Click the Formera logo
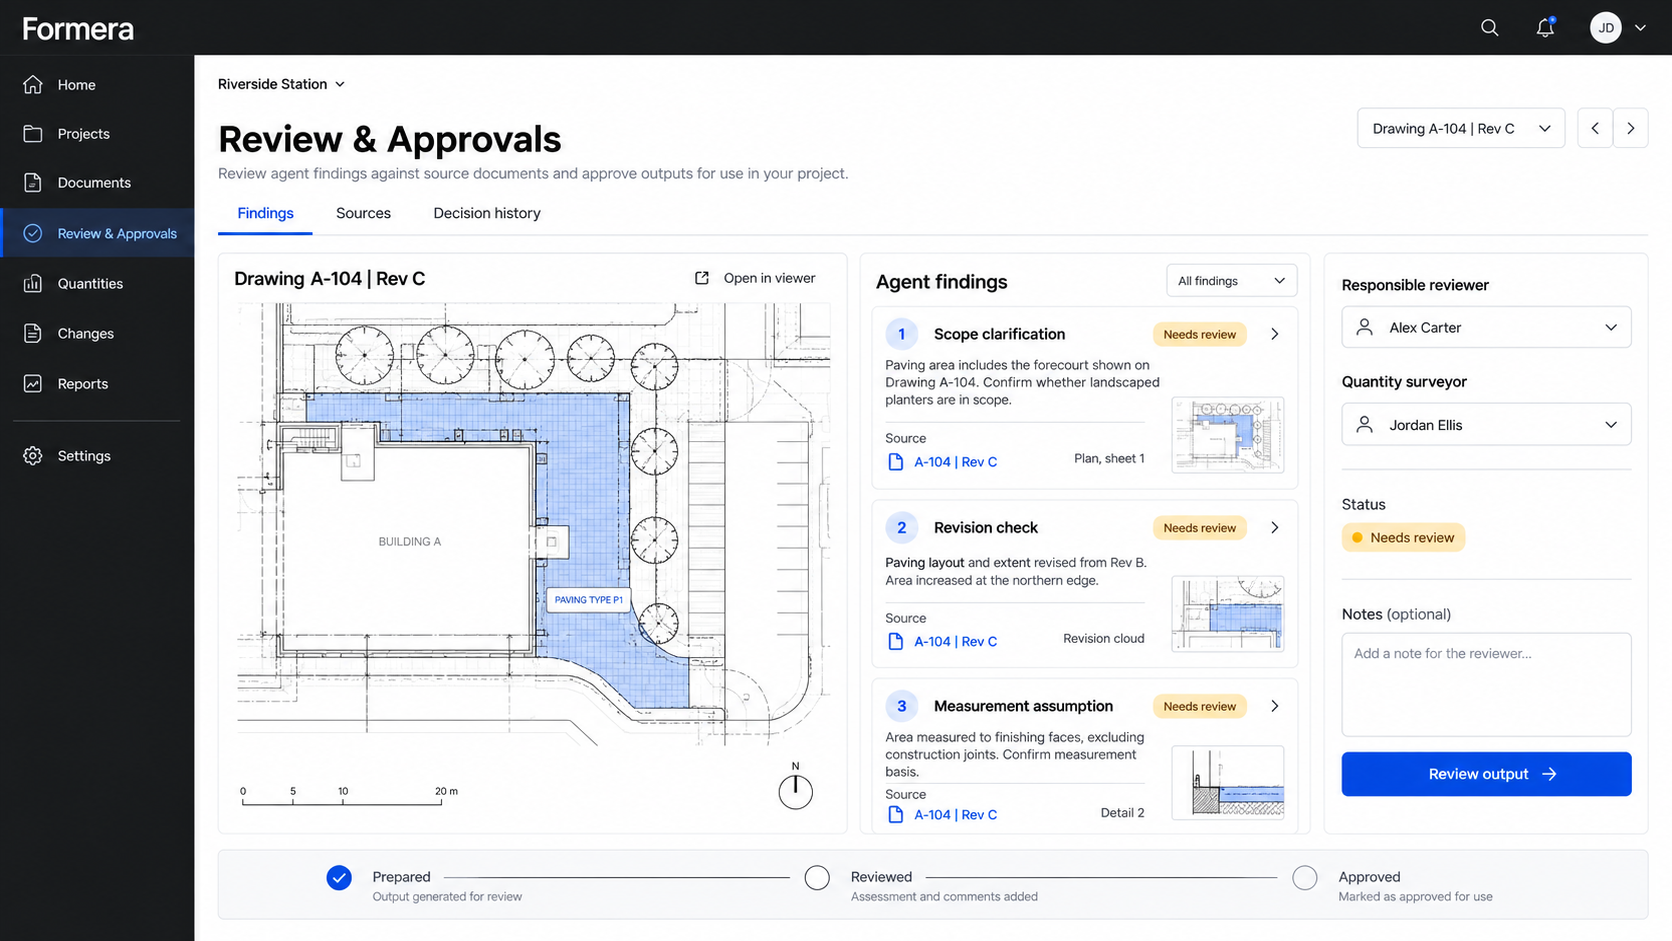The height and width of the screenshot is (941, 1672). tap(78, 29)
